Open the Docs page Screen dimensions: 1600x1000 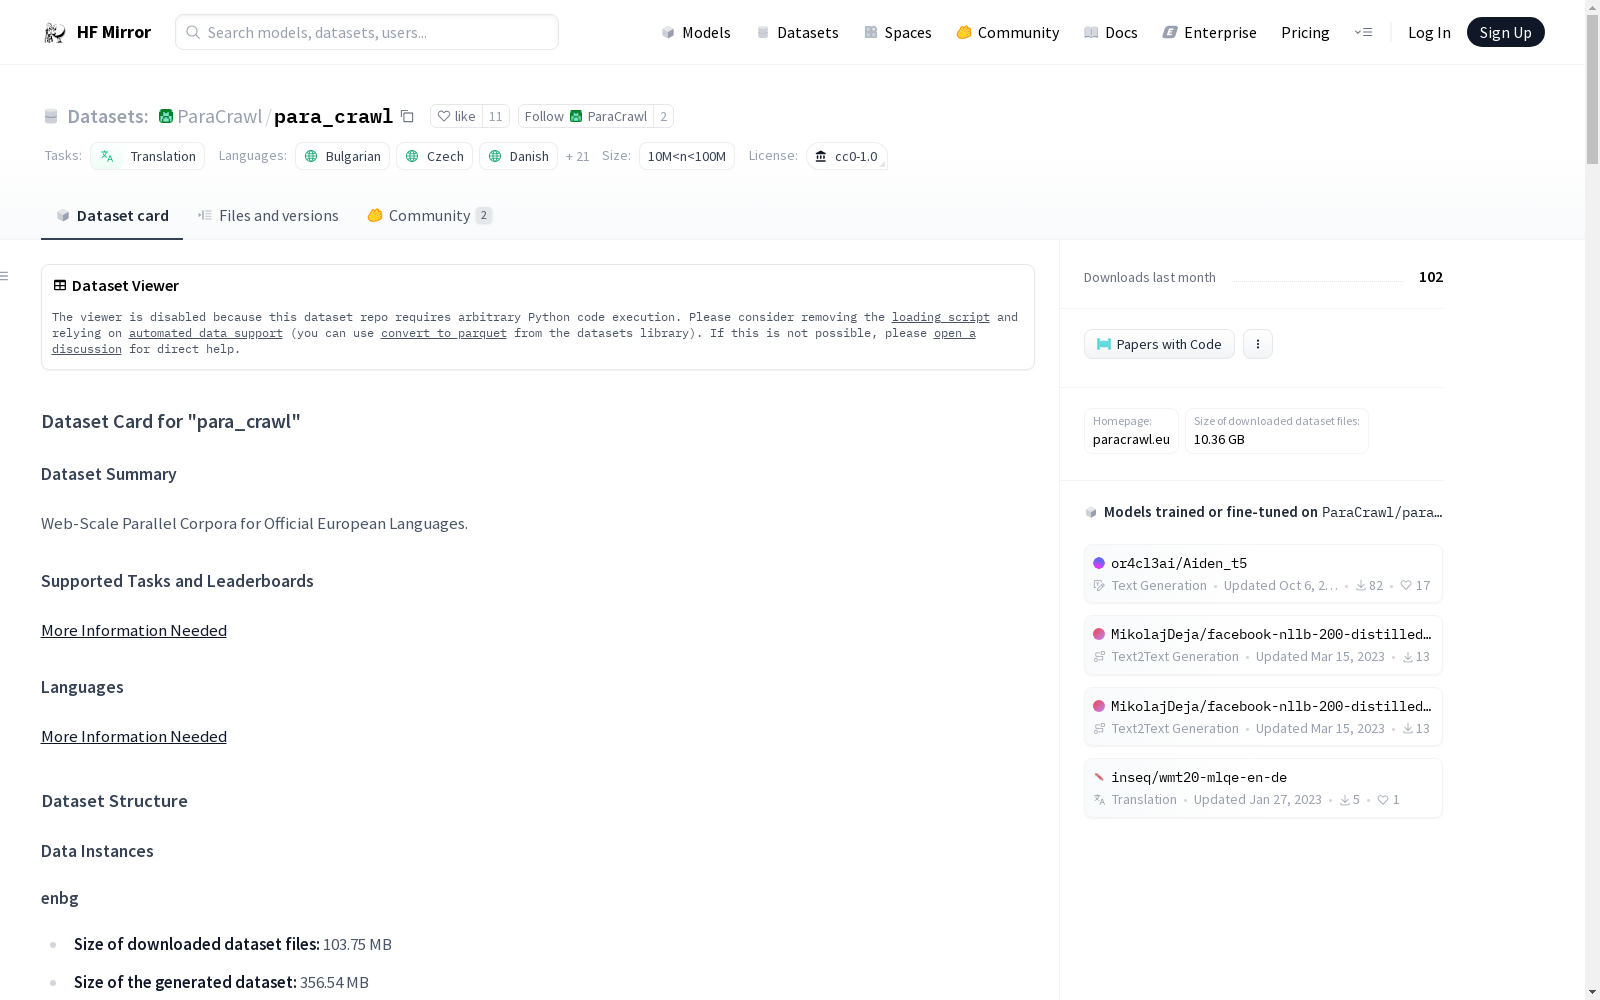click(1111, 32)
